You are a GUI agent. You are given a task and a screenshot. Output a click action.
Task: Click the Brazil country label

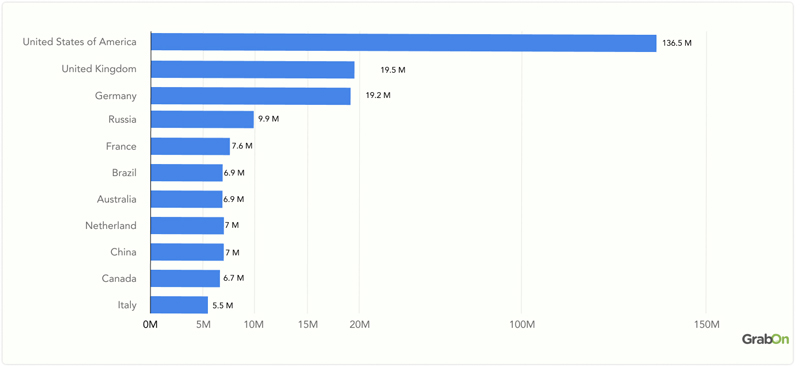pyautogui.click(x=124, y=173)
